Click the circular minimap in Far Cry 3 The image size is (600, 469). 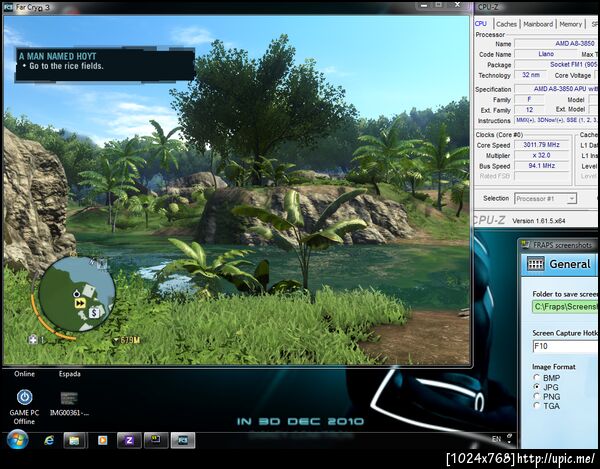pyautogui.click(x=77, y=294)
